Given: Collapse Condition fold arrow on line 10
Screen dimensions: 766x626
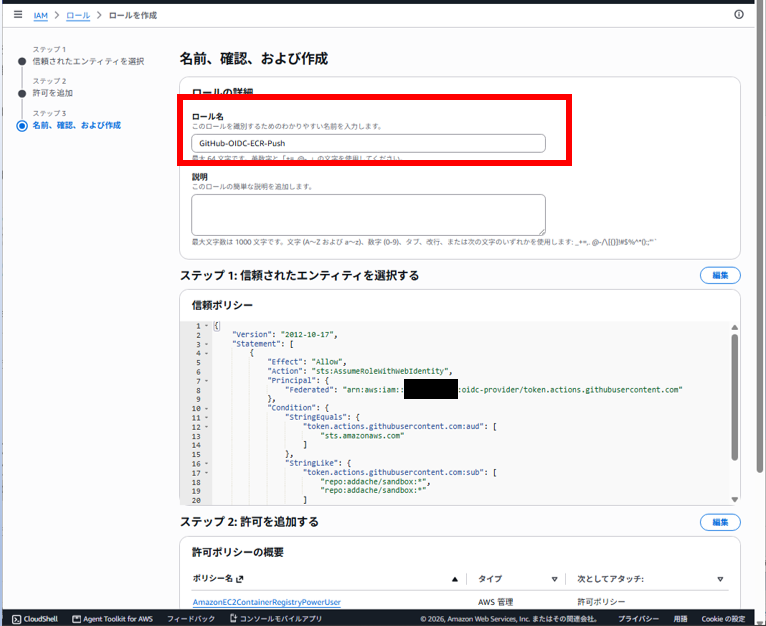Looking at the screenshot, I should click(207, 409).
